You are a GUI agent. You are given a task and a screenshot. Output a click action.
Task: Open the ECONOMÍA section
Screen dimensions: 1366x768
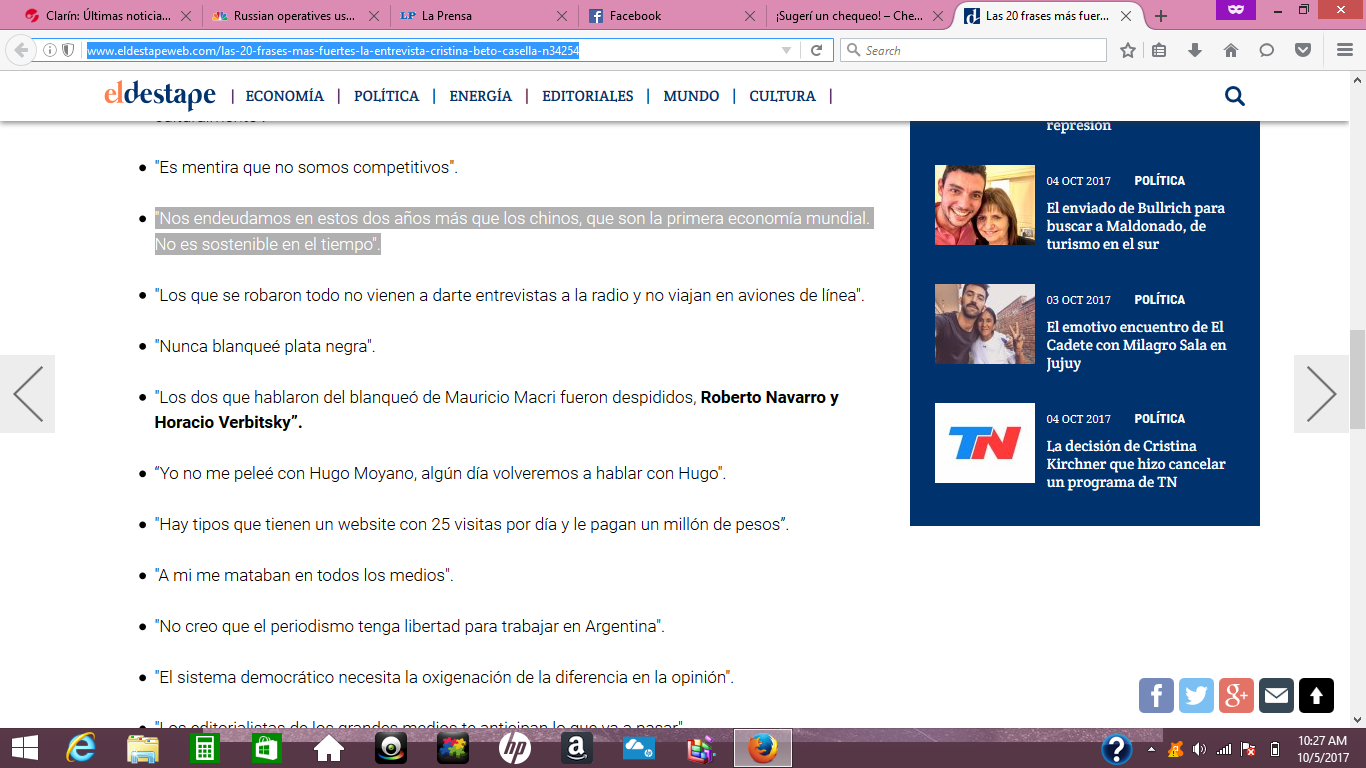point(285,96)
